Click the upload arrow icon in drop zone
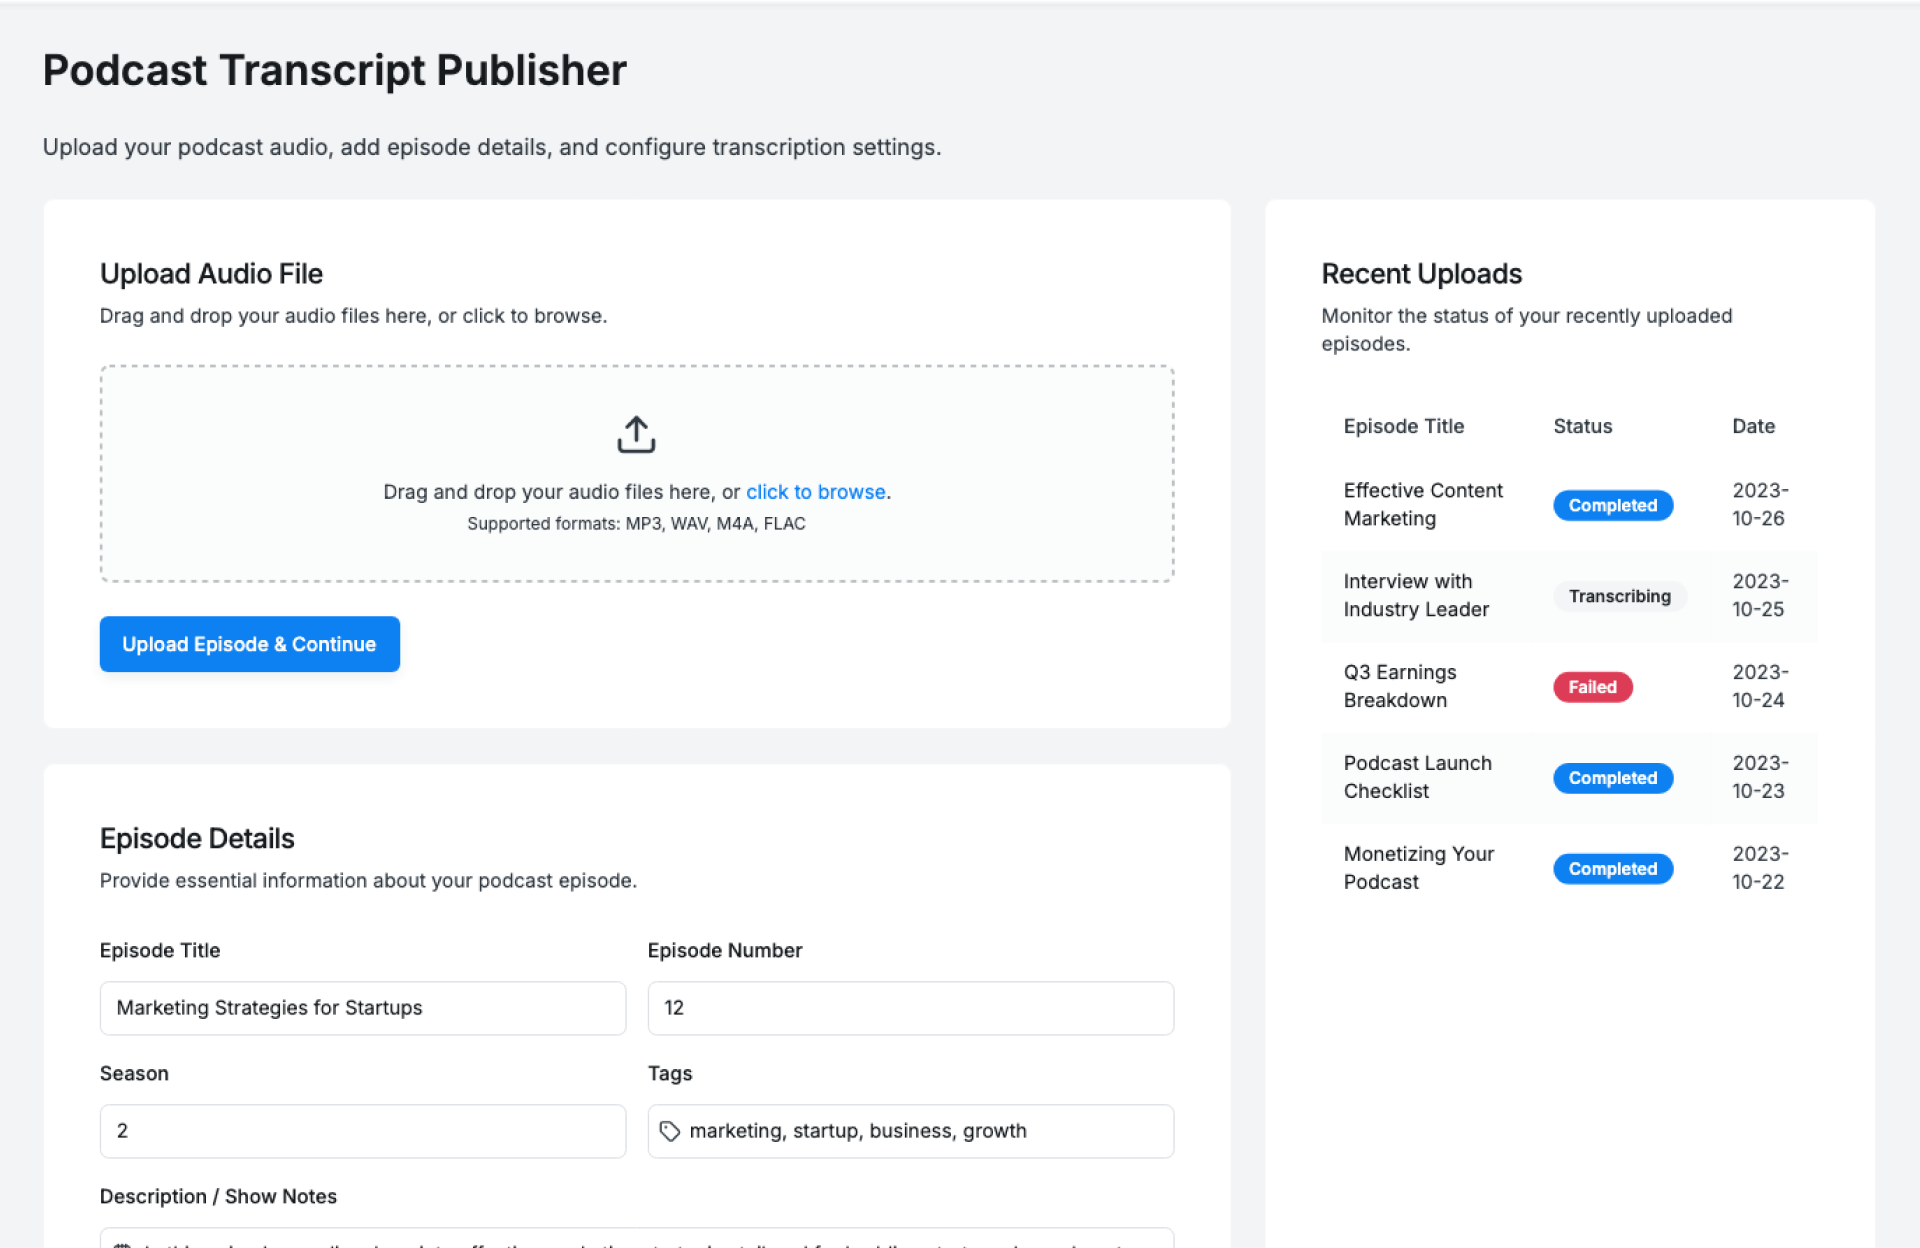 [636, 435]
